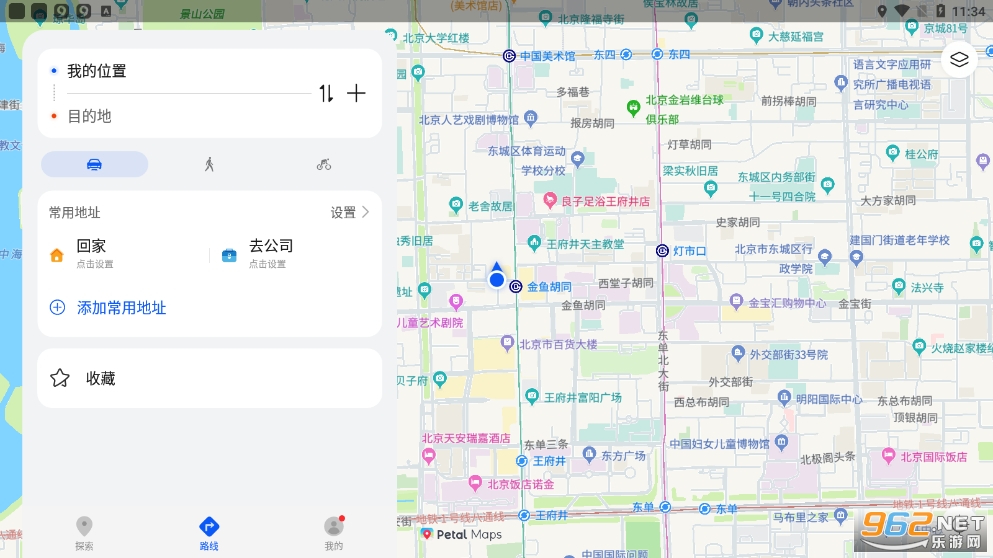This screenshot has height=558, width=993.
Task: Select cycling mode bicycle icon
Action: (x=324, y=164)
